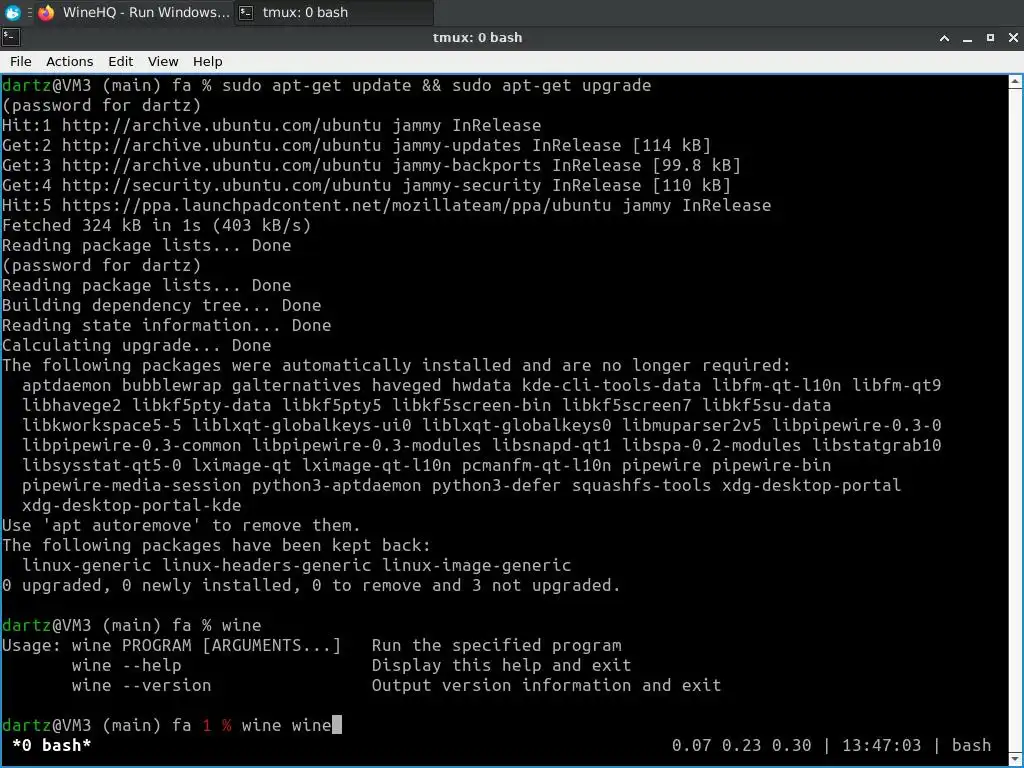
Task: Open the Help menu
Action: point(208,61)
